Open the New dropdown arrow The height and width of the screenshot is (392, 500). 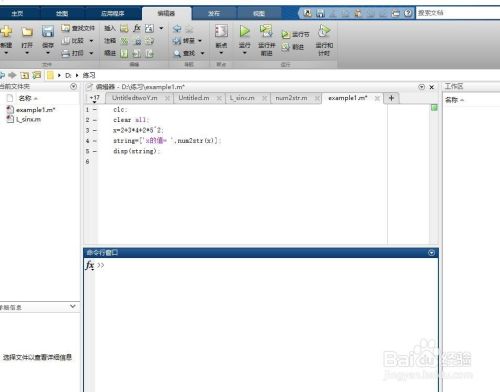point(6,53)
